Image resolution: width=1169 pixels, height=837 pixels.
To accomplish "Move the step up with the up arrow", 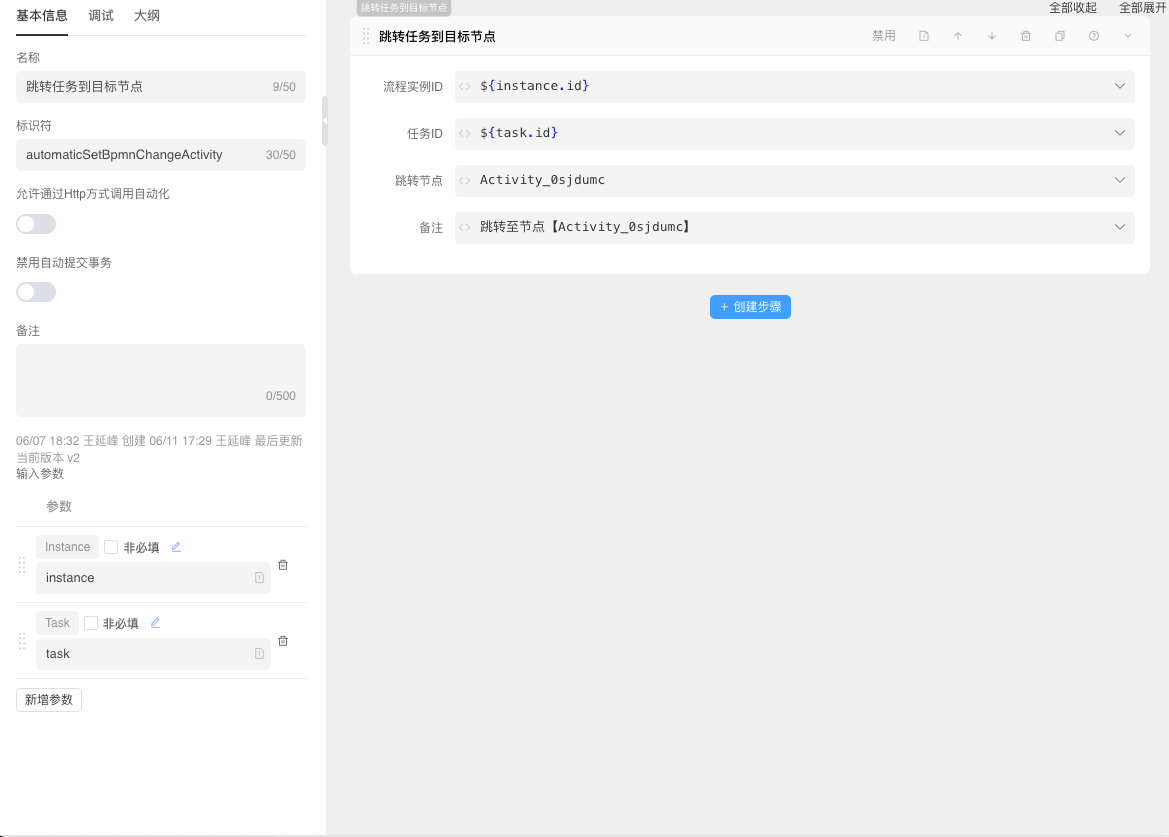I will tap(958, 36).
